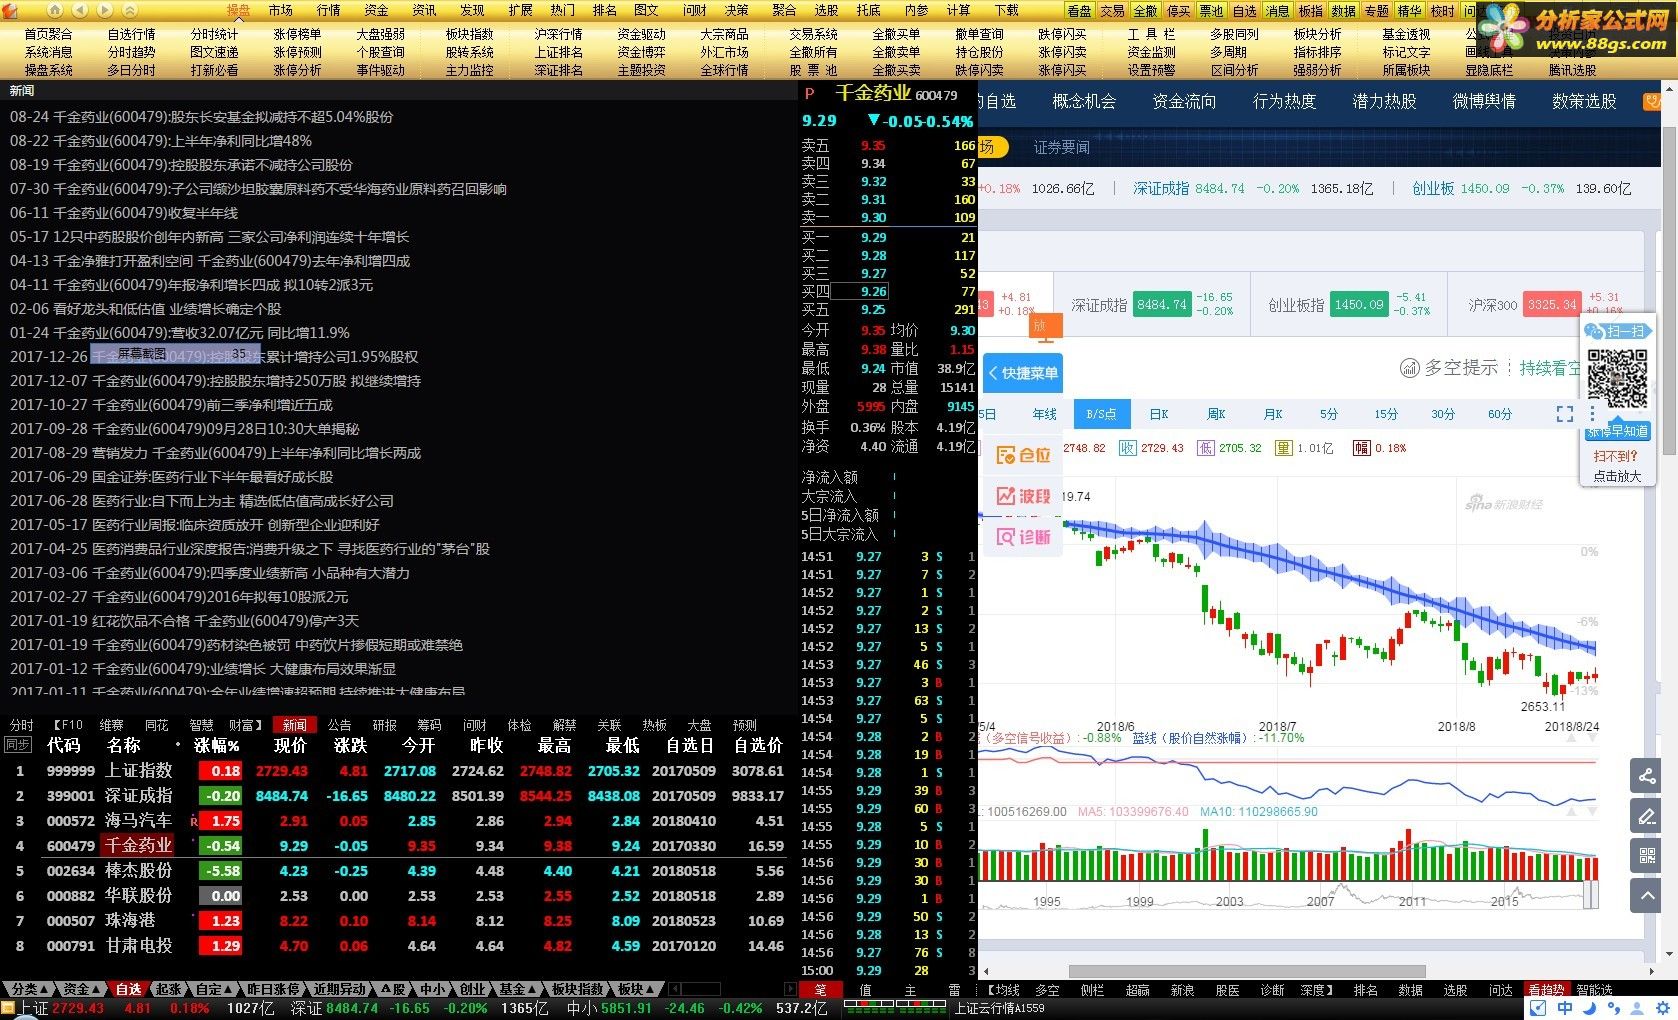Viewport: 1678px width, 1020px height.
Task: Click the fullscreen expand icon above the chart
Action: pyautogui.click(x=1565, y=414)
